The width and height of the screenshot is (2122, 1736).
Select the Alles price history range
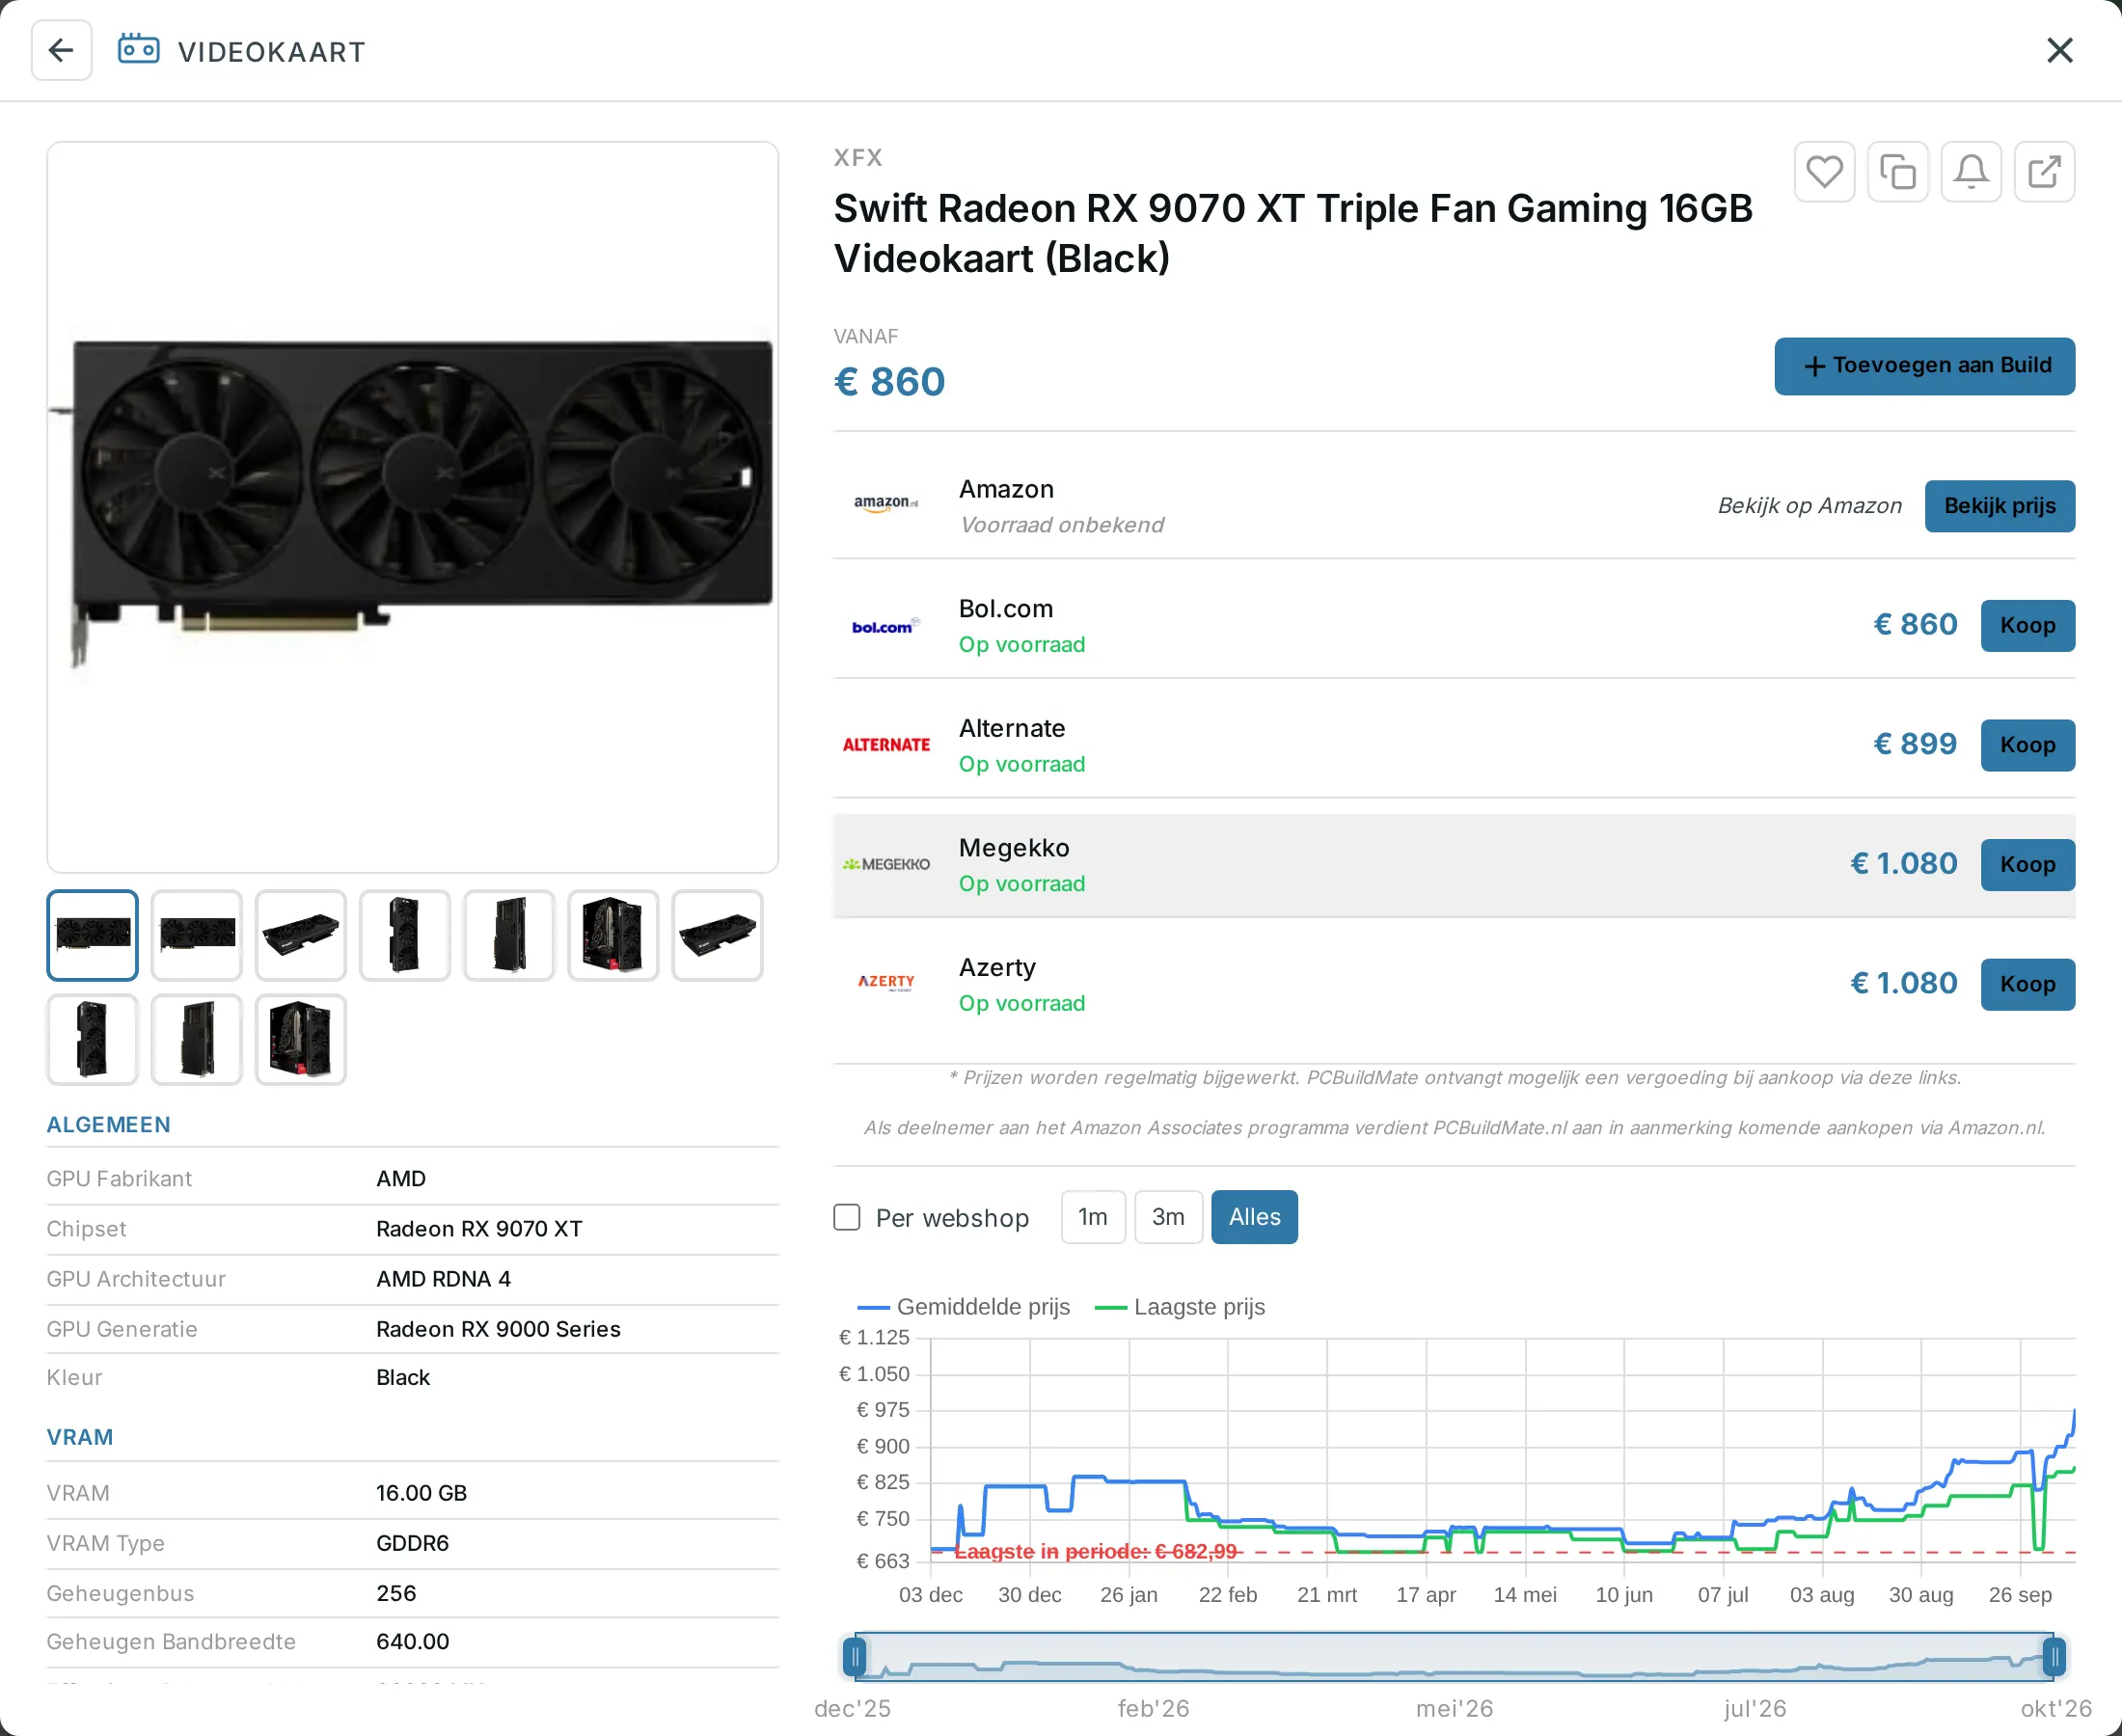click(x=1254, y=1217)
